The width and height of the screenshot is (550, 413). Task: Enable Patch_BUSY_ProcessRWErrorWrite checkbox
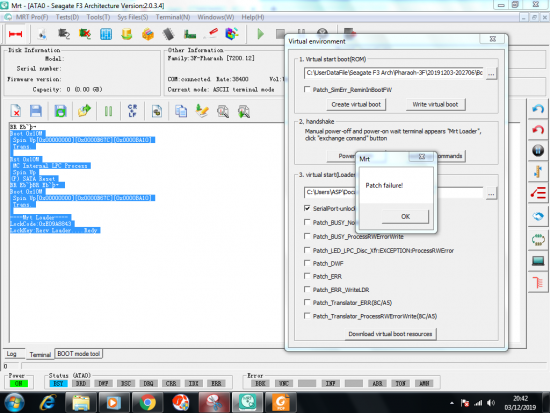(x=307, y=236)
